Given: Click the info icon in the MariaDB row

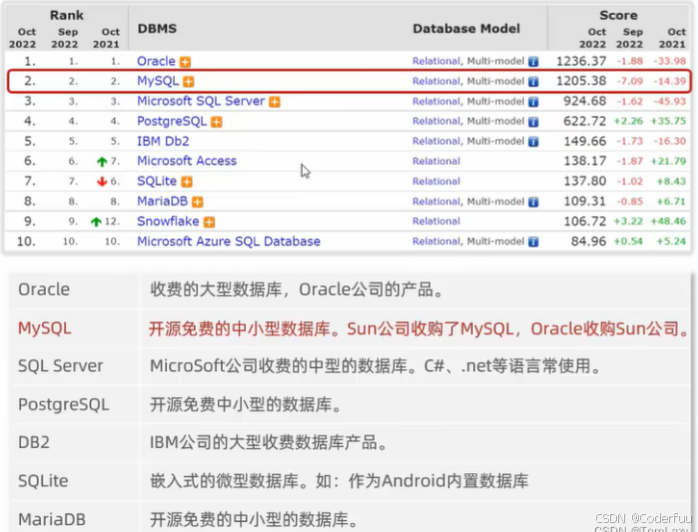Looking at the screenshot, I should pos(533,202).
